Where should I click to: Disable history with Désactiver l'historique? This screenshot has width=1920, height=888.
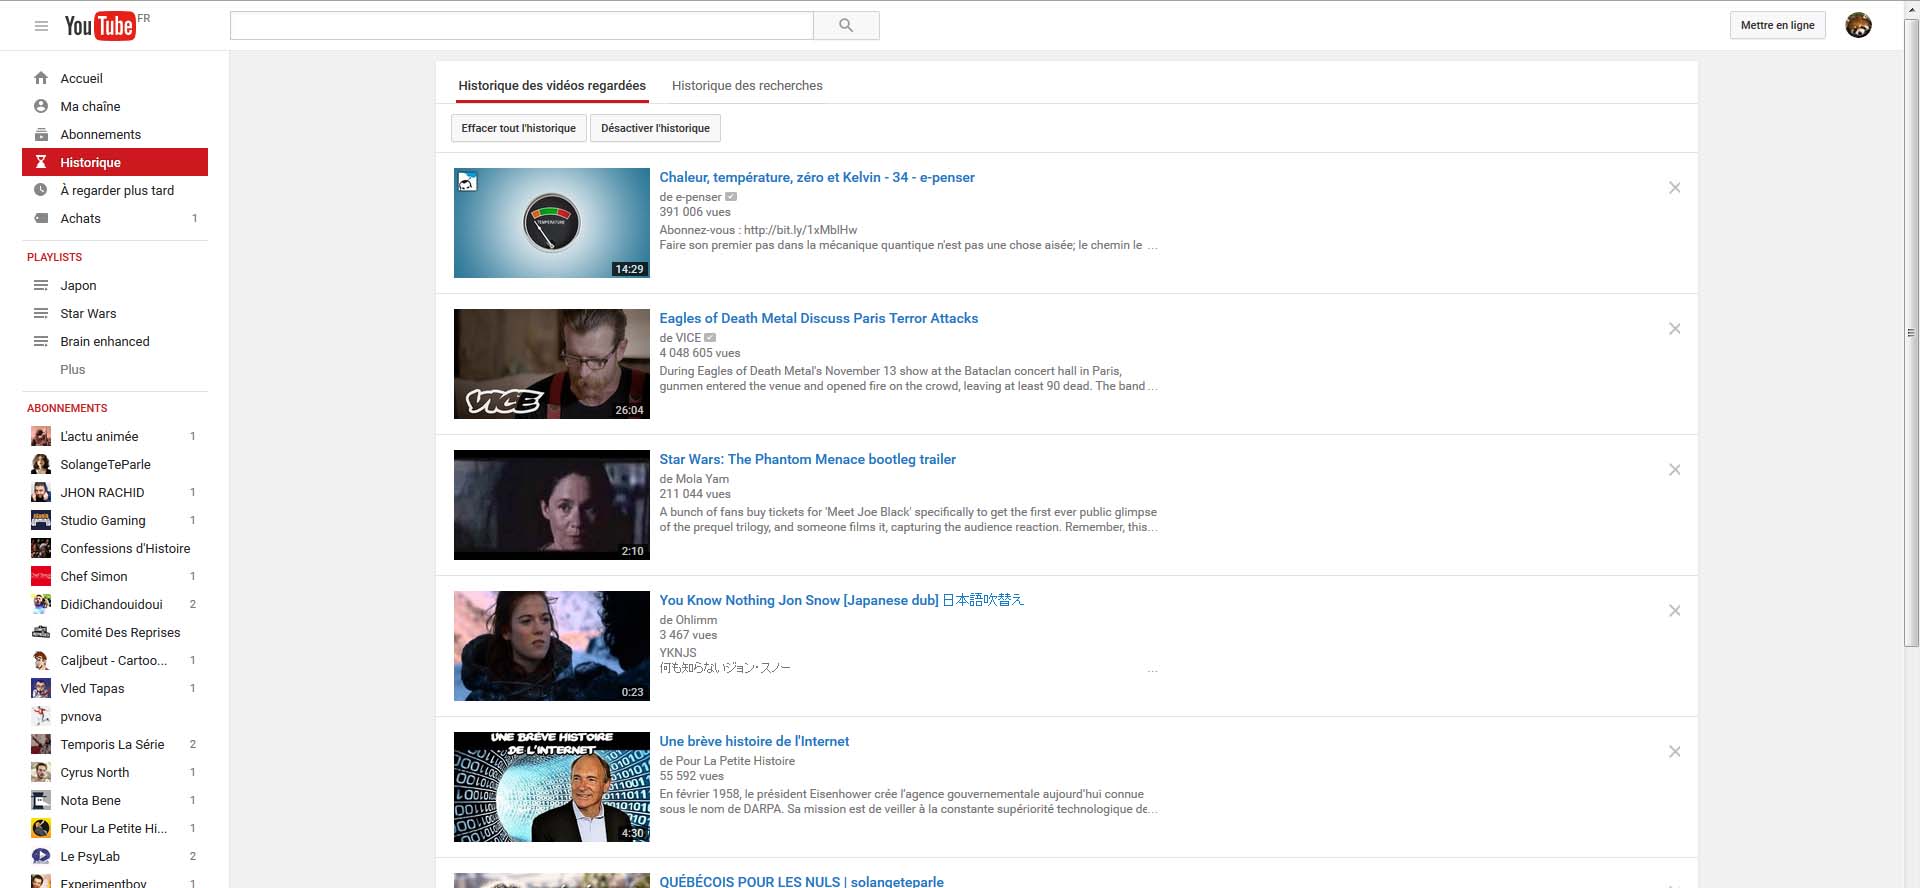655,128
